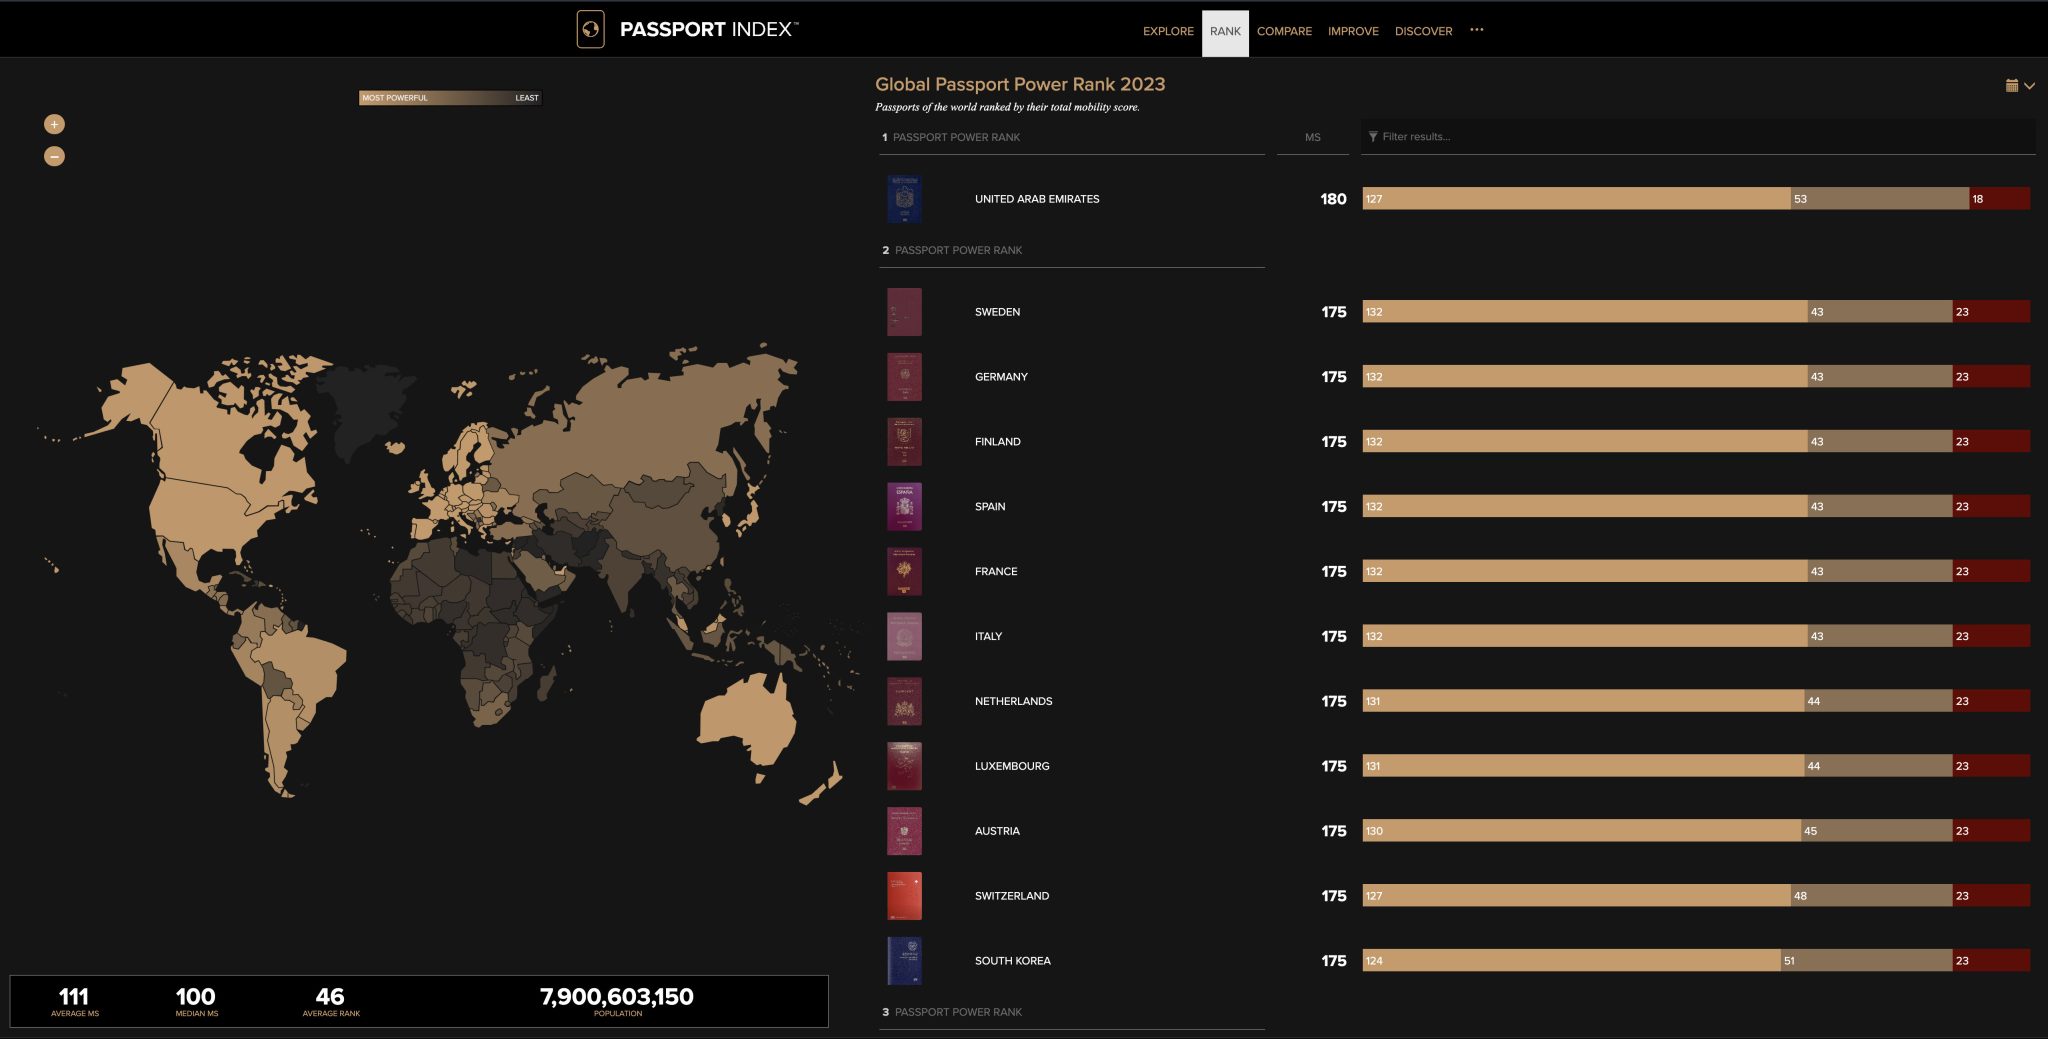Viewport: 2048px width, 1039px height.
Task: Click the Netherlands passport cover
Action: click(904, 702)
